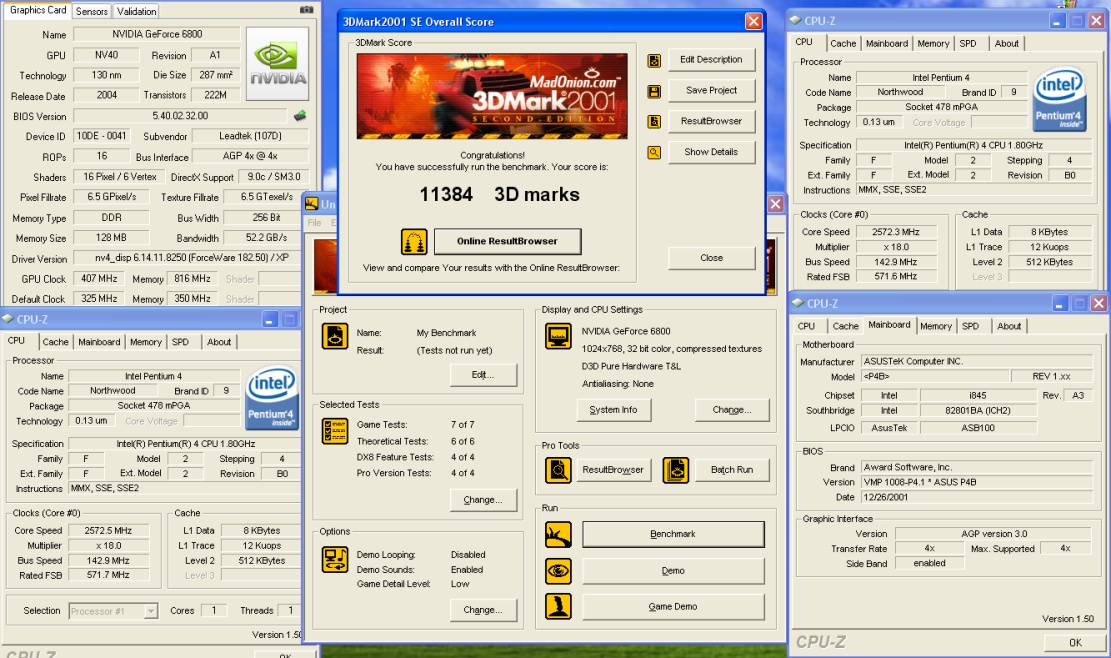Click GPU-Z BIOS save chip icon
Image resolution: width=1111 pixels, height=658 pixels.
pyautogui.click(x=300, y=115)
